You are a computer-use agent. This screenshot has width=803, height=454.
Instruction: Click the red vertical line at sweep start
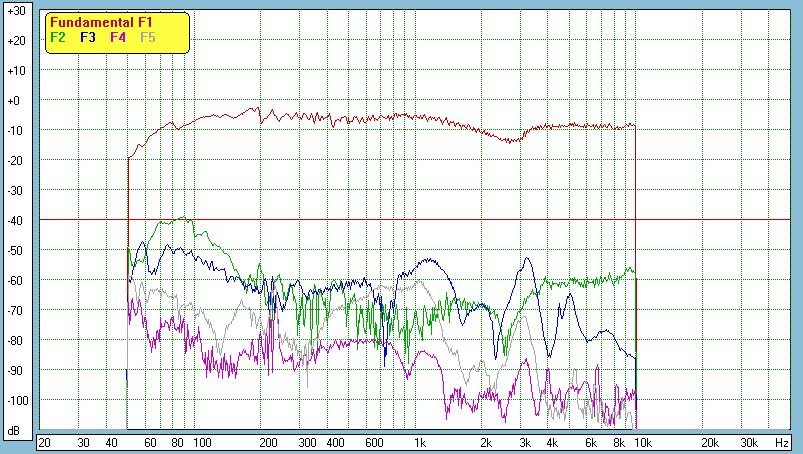pyautogui.click(x=128, y=200)
